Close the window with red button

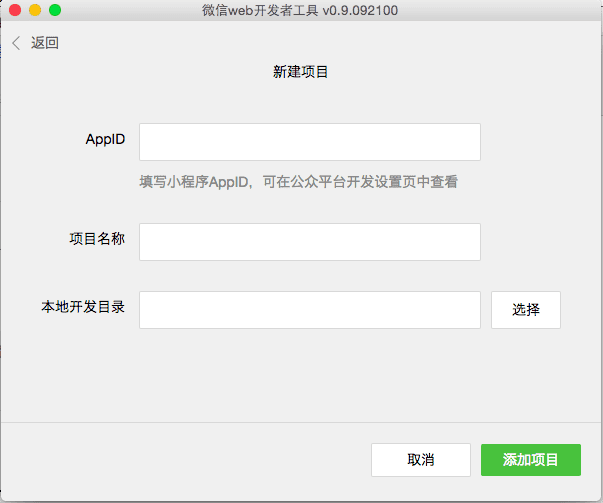click(15, 10)
